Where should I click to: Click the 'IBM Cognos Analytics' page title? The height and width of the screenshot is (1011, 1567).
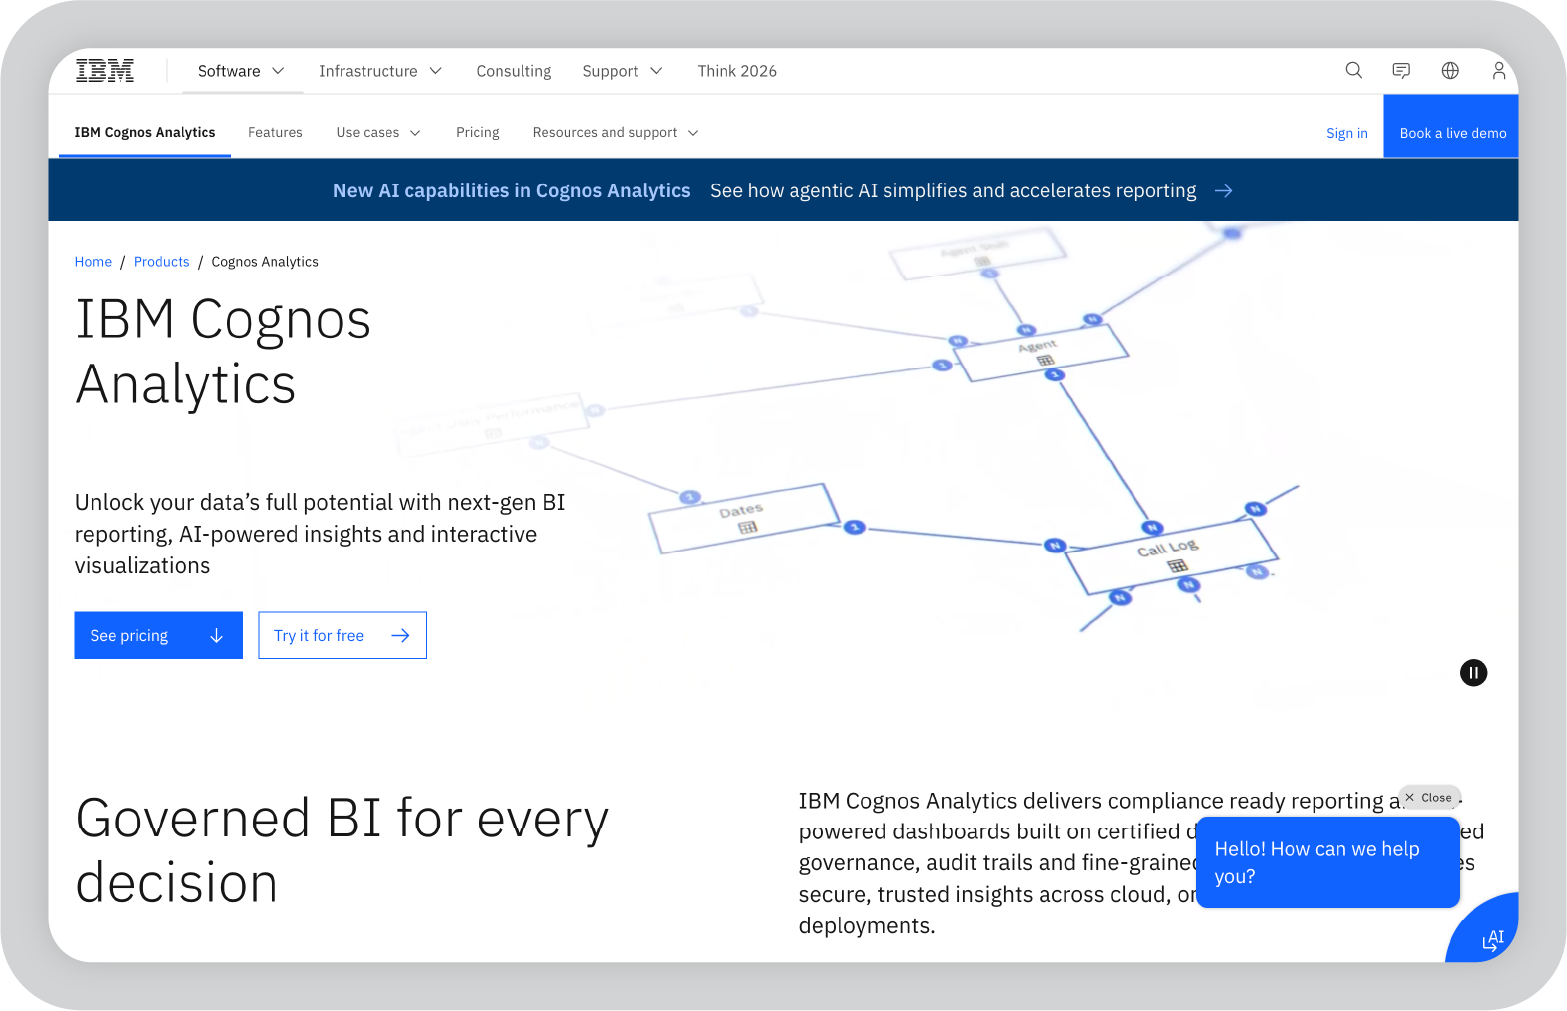223,351
